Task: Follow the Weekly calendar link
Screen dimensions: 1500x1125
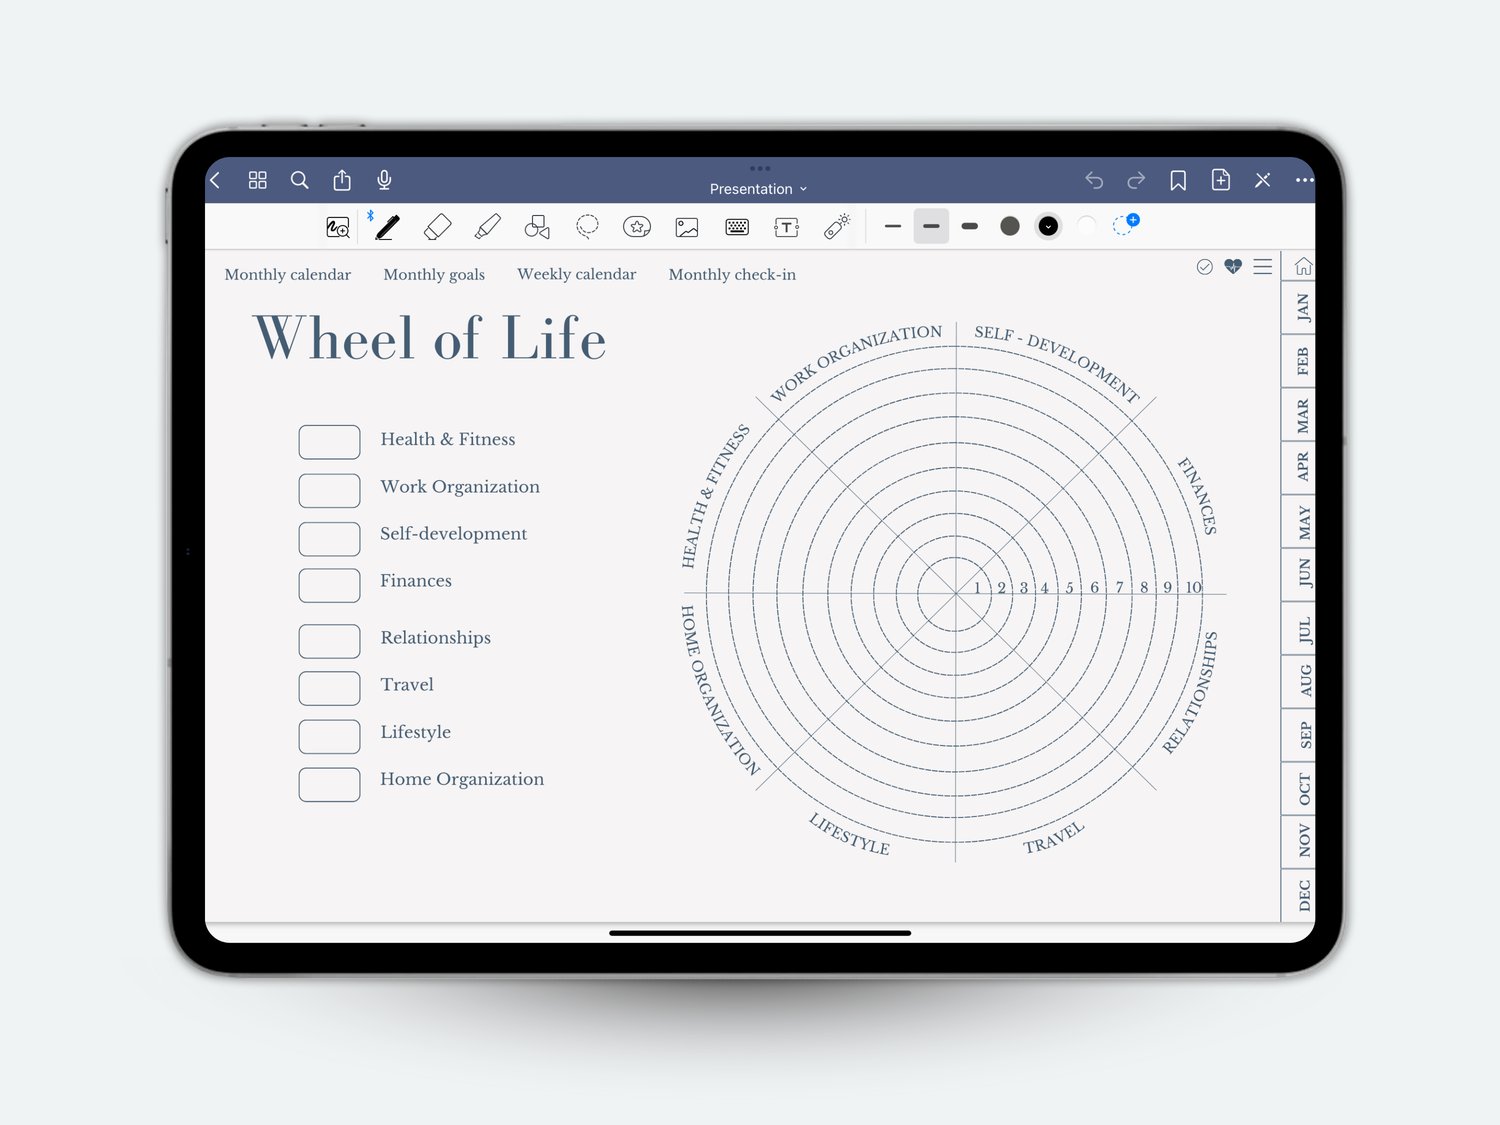Action: tap(577, 274)
